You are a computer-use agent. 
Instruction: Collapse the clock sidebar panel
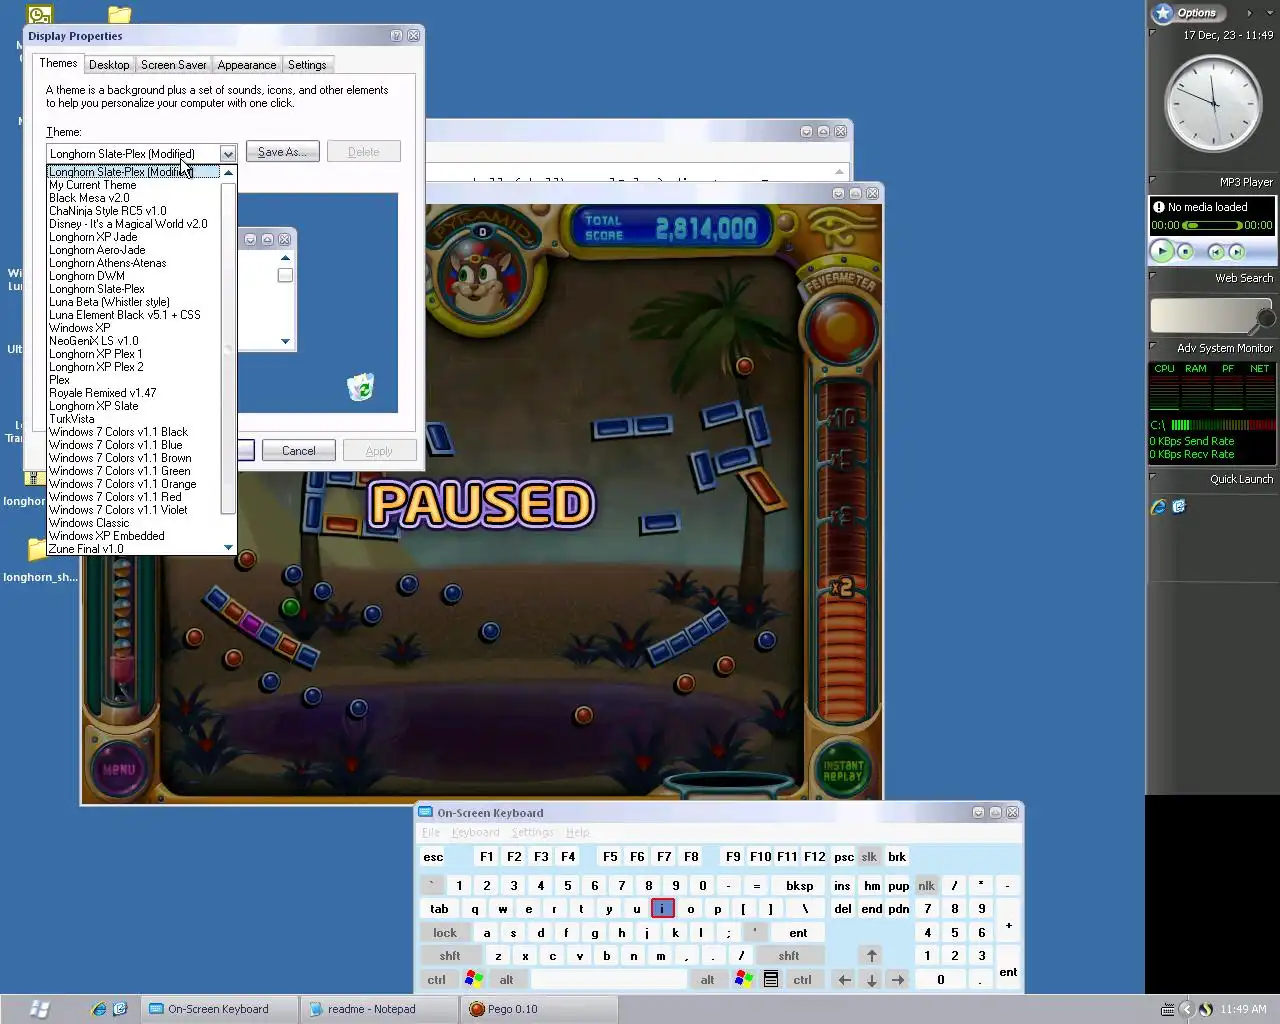click(x=1153, y=32)
